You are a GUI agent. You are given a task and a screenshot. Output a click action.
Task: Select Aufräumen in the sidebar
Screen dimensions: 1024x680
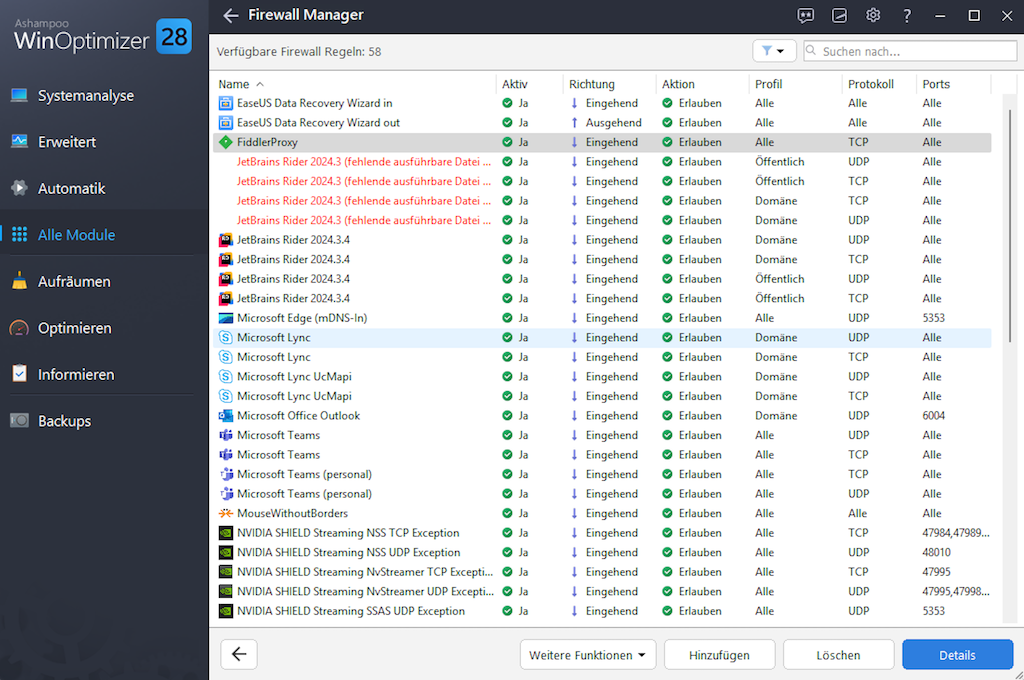tap(73, 282)
